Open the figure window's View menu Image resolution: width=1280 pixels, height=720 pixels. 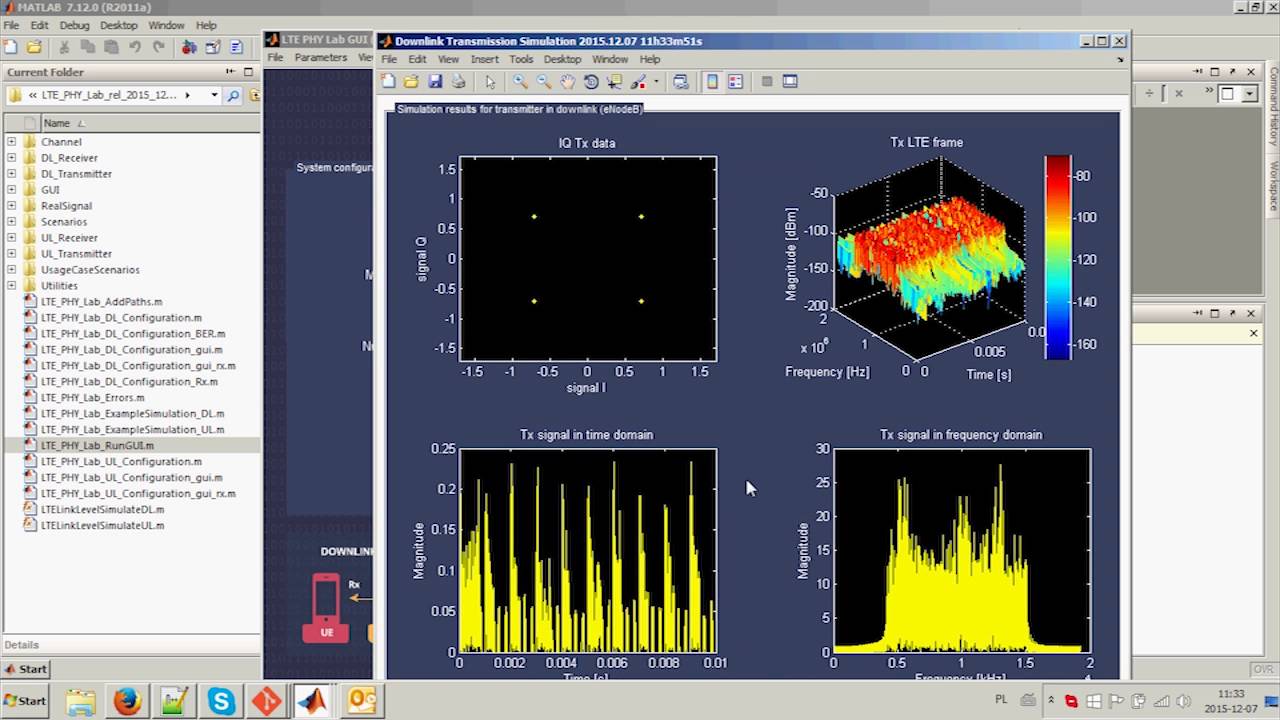coord(448,60)
